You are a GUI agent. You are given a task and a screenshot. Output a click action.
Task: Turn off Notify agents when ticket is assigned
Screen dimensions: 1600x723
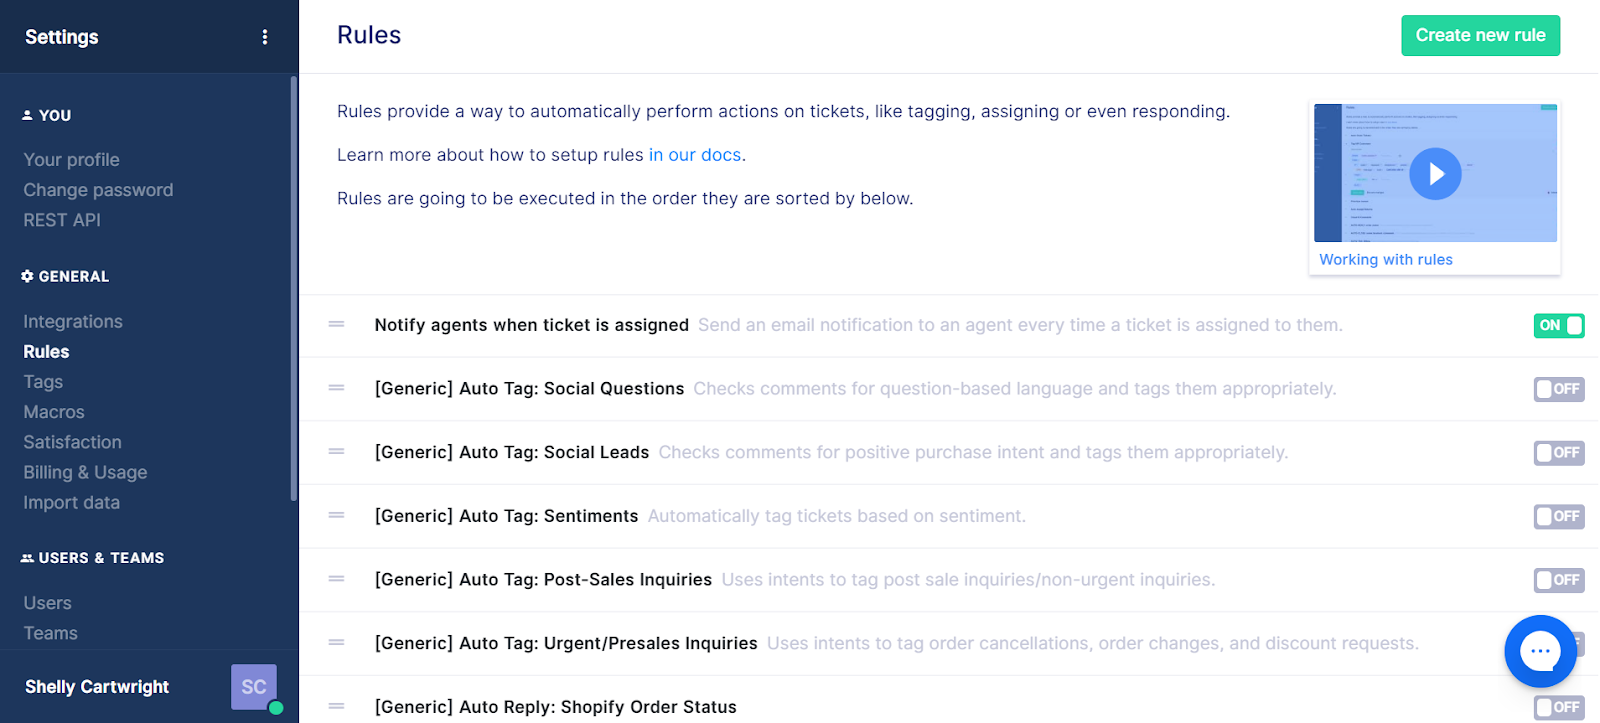[1559, 325]
